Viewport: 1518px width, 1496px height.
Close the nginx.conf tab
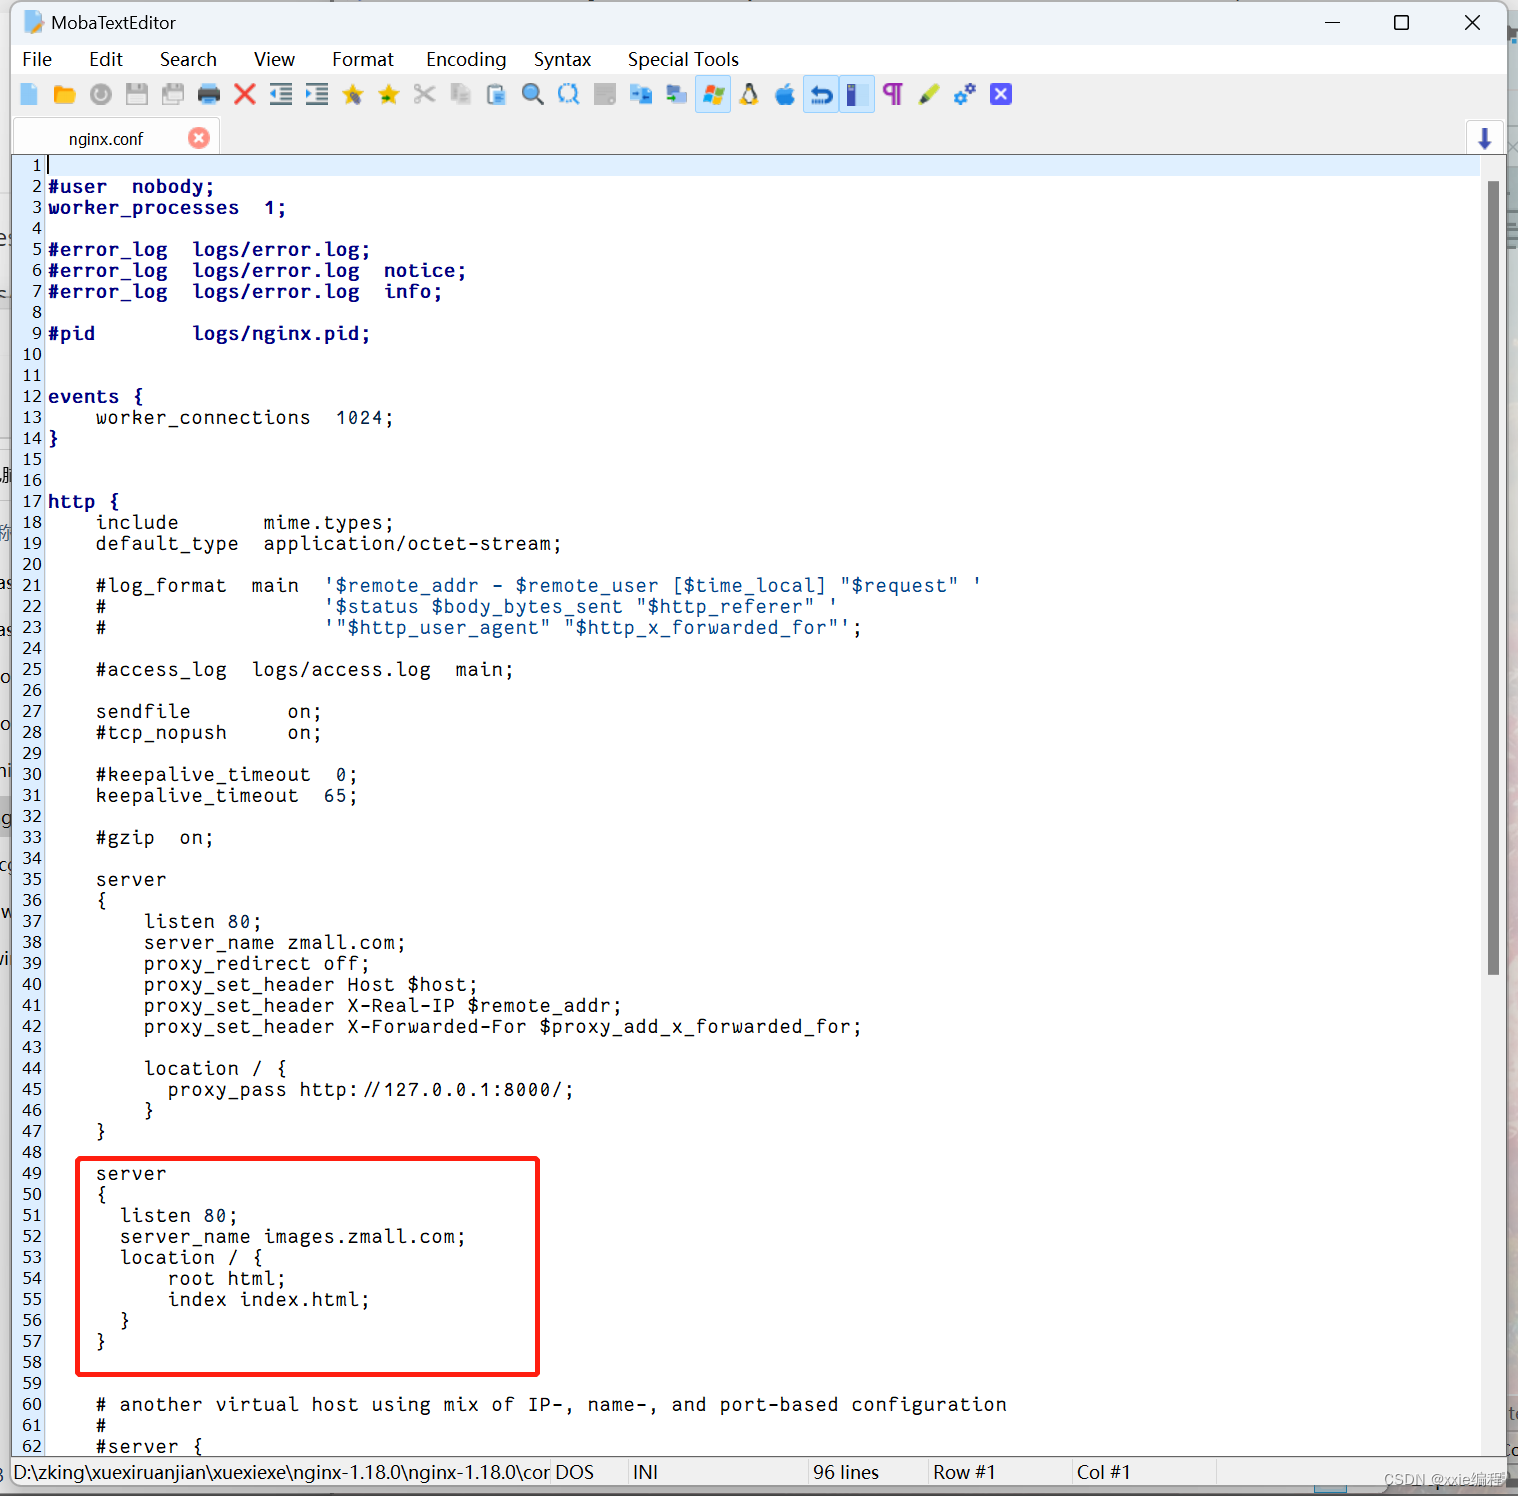pos(199,138)
